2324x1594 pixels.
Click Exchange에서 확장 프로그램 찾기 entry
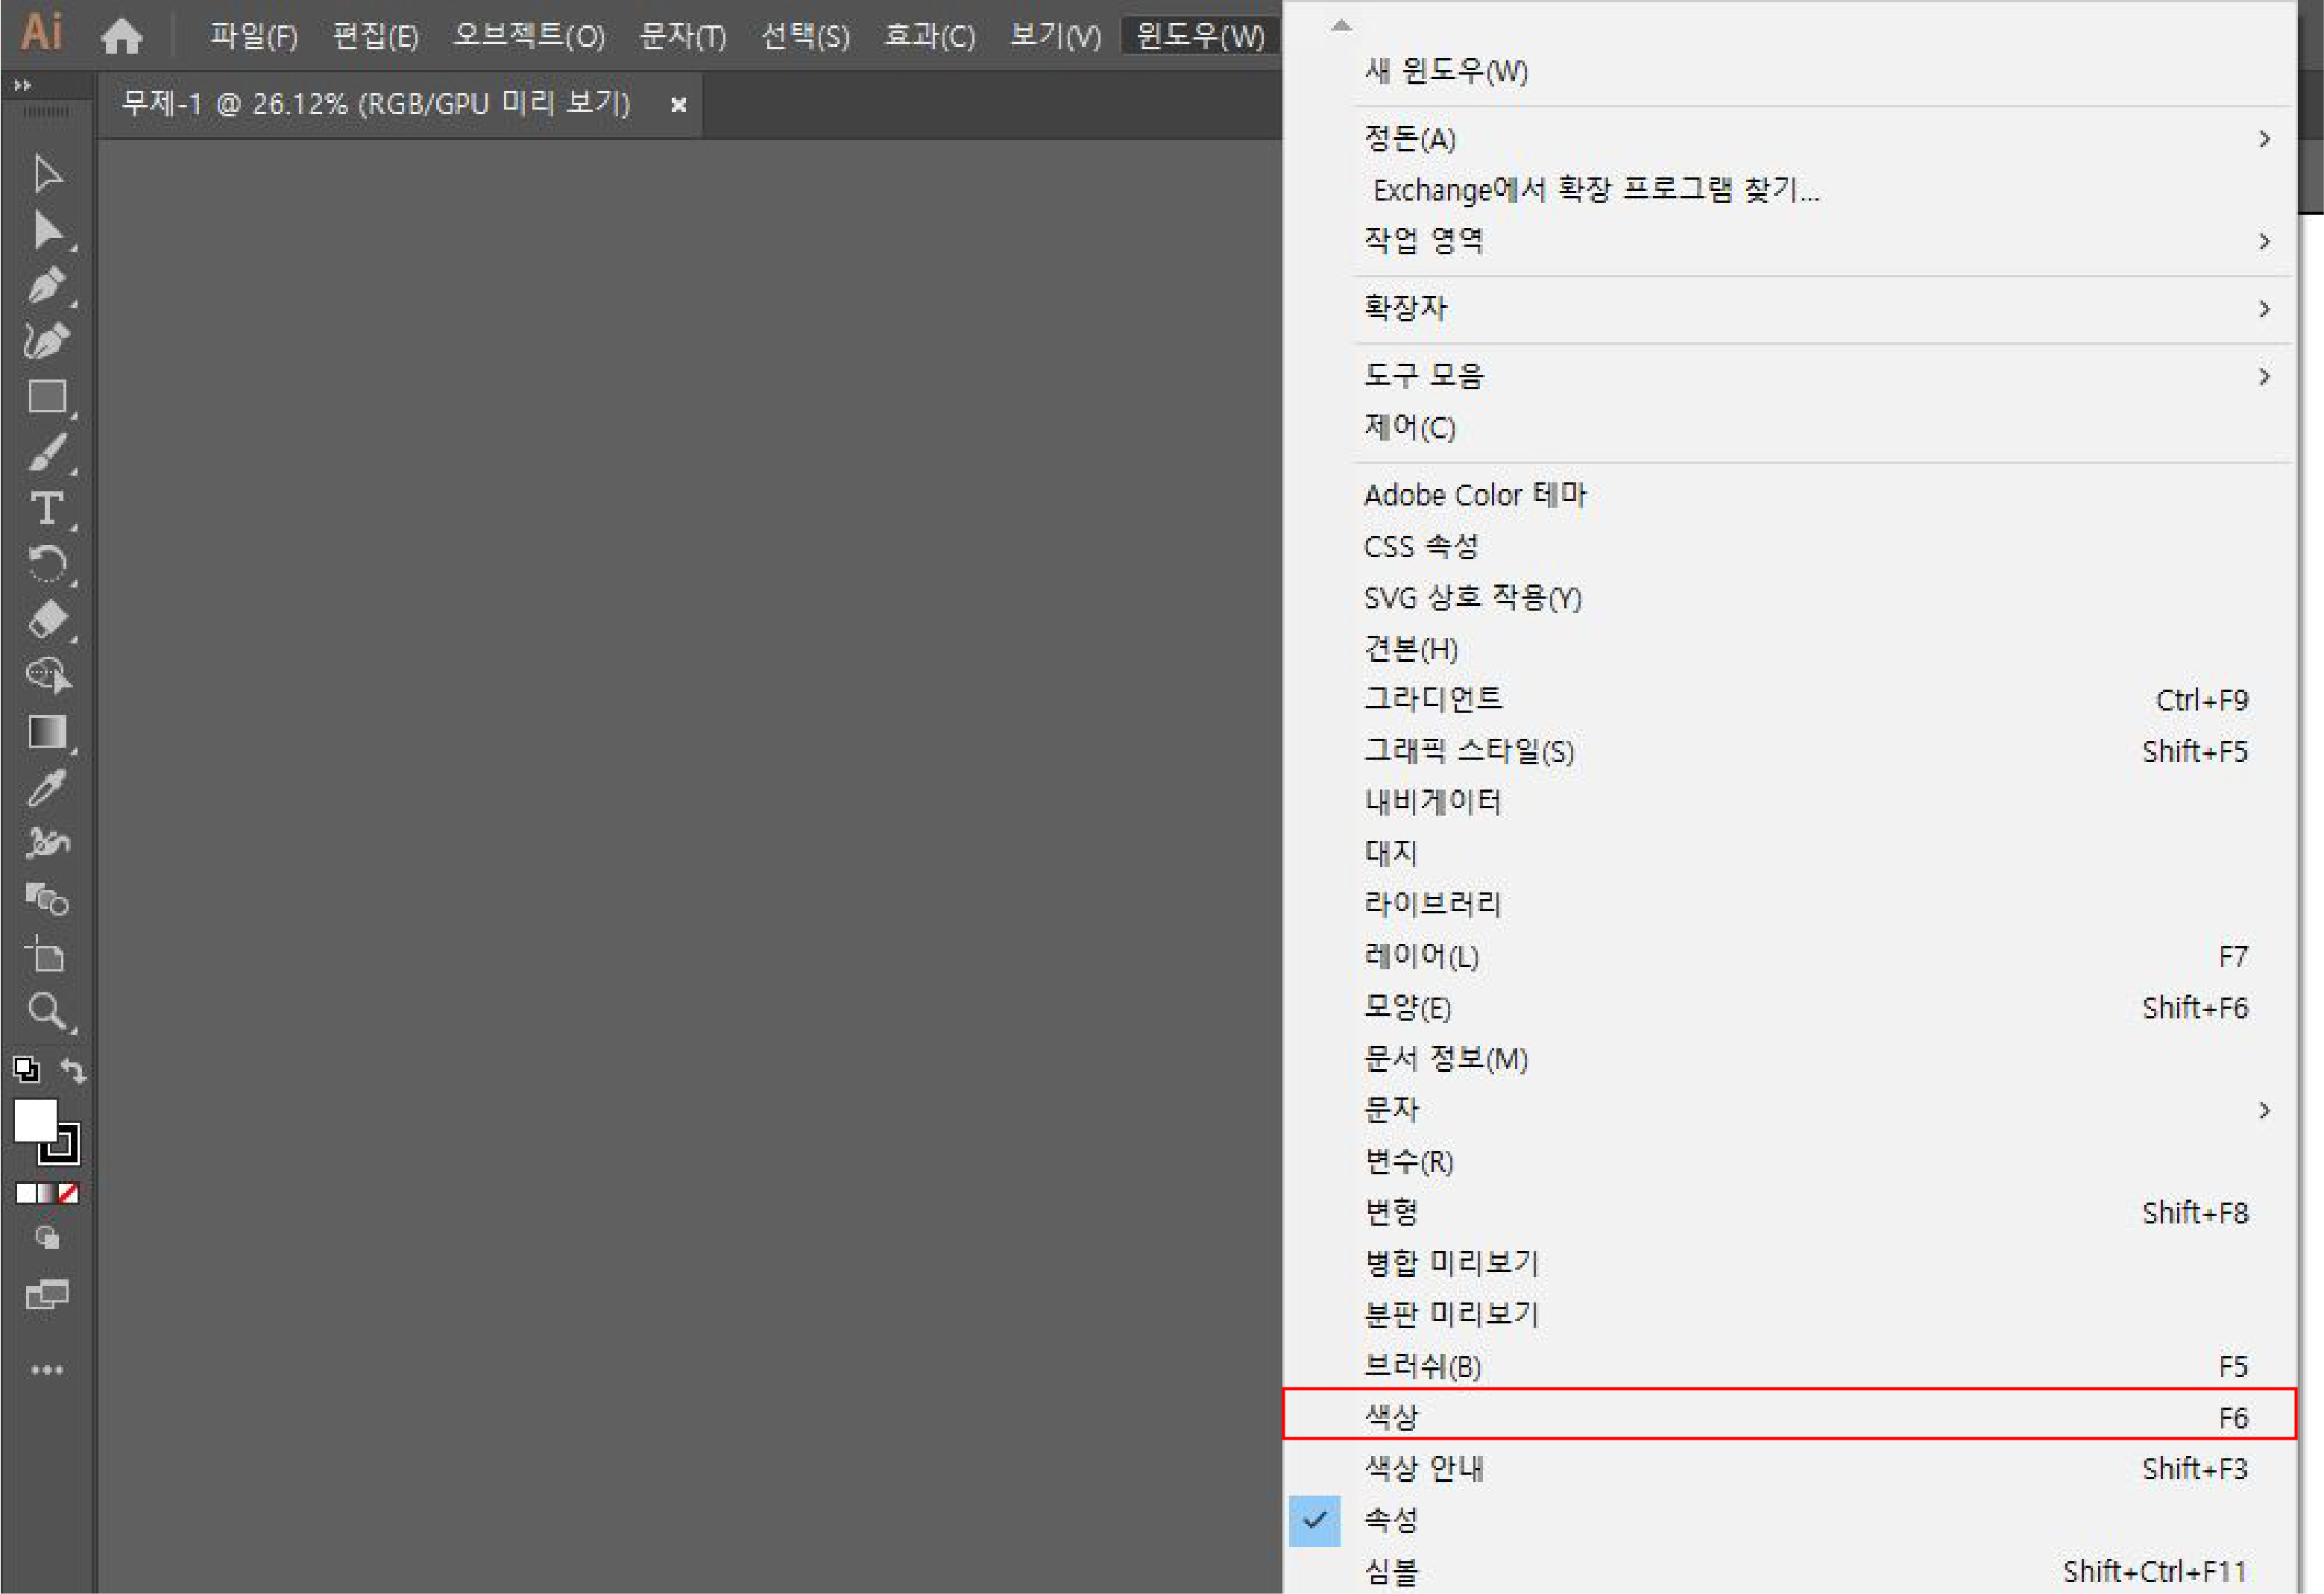click(1595, 190)
